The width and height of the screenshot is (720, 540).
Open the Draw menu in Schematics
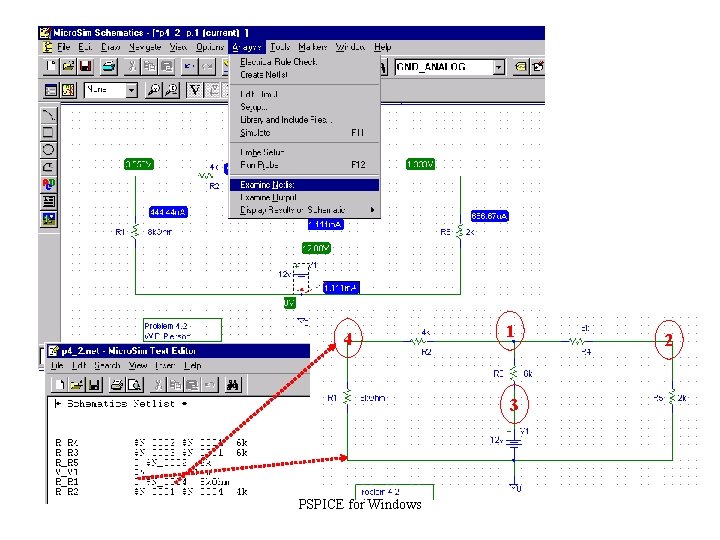[x=111, y=47]
